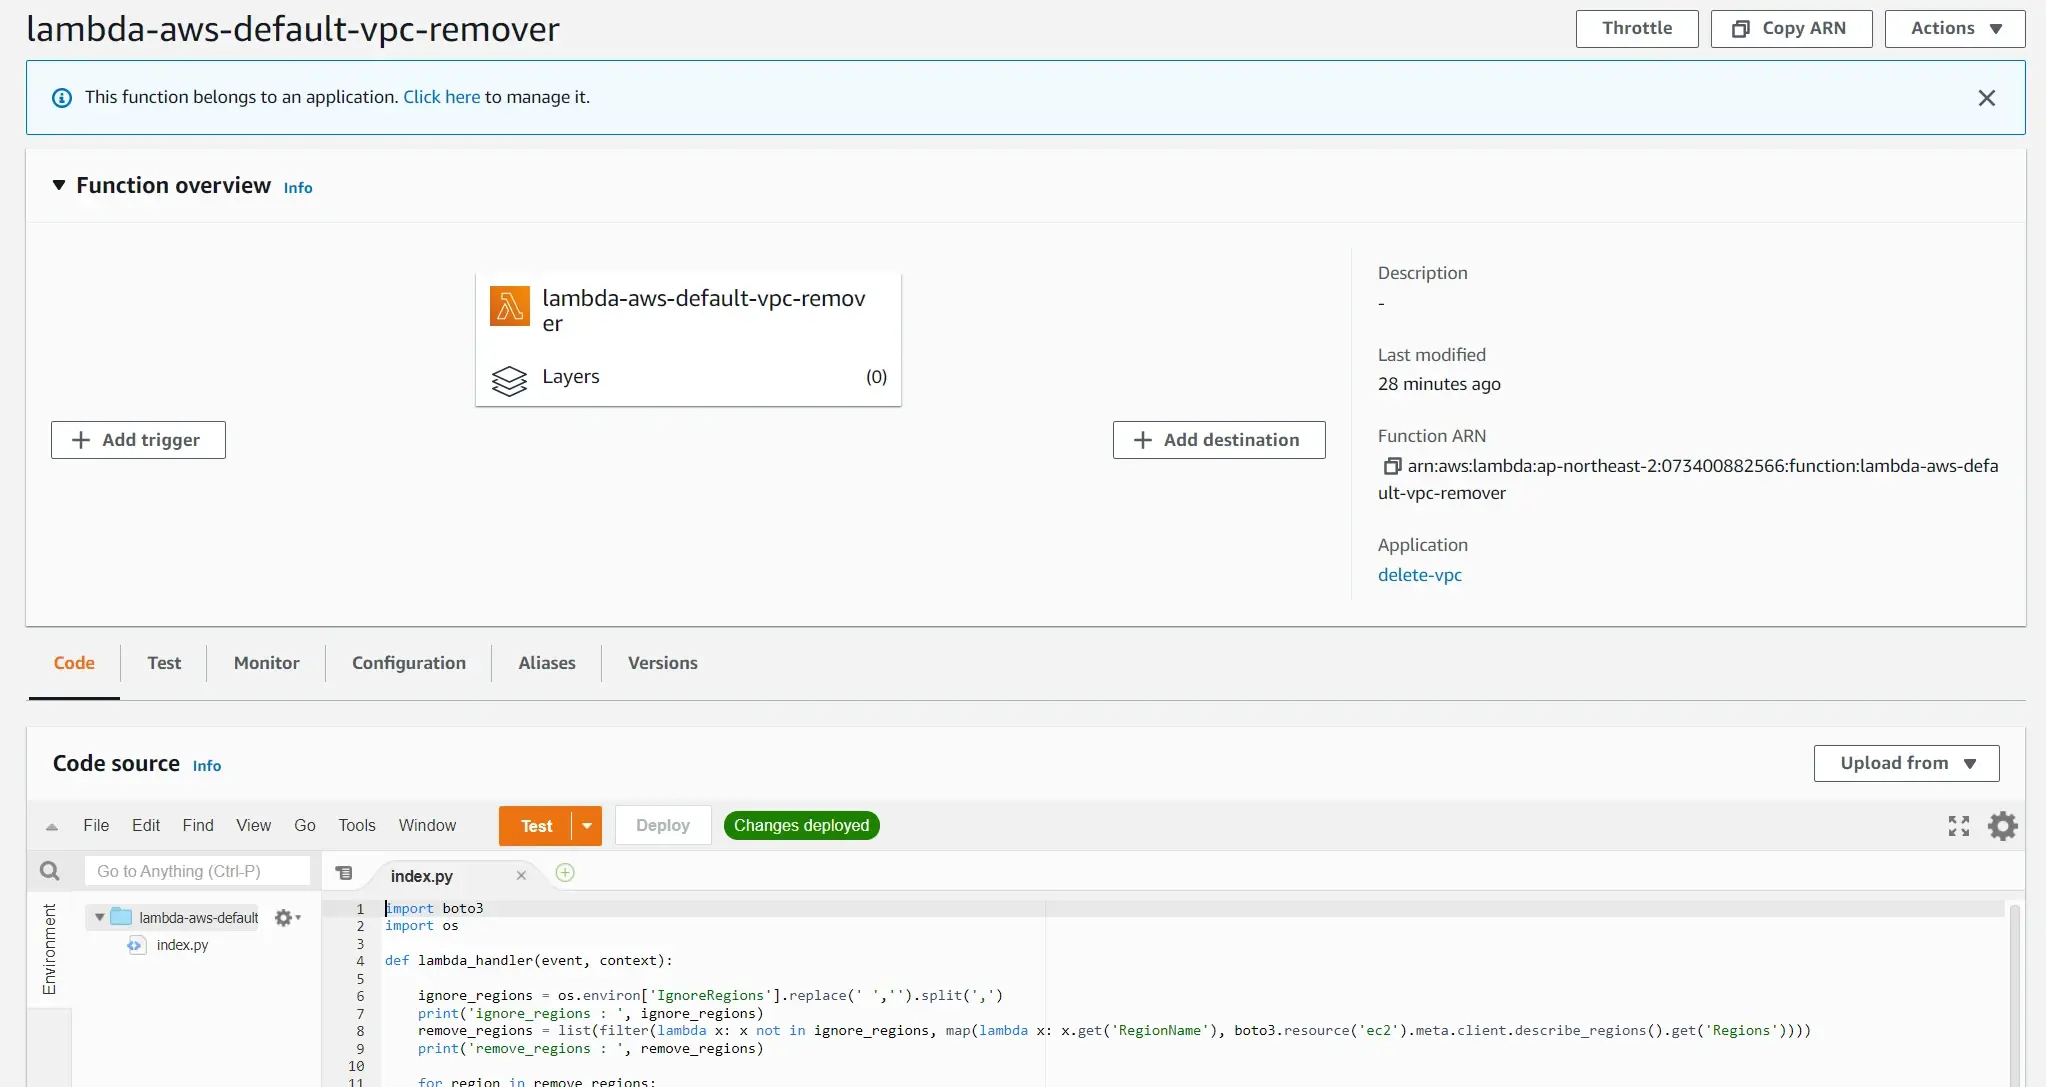Close the index.py editor tab

pos(521,876)
